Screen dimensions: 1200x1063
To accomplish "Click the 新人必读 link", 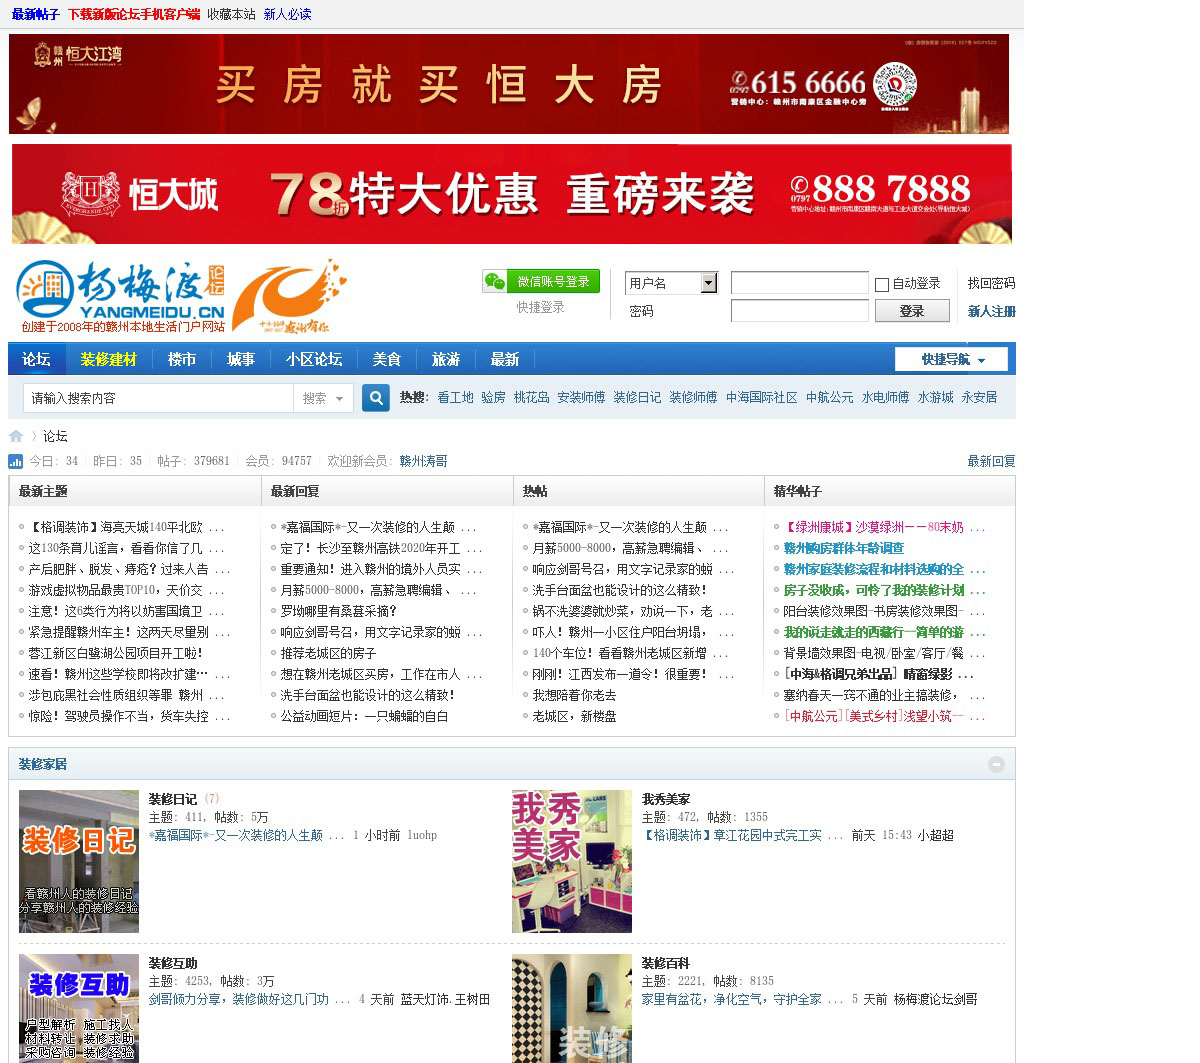I will (288, 14).
